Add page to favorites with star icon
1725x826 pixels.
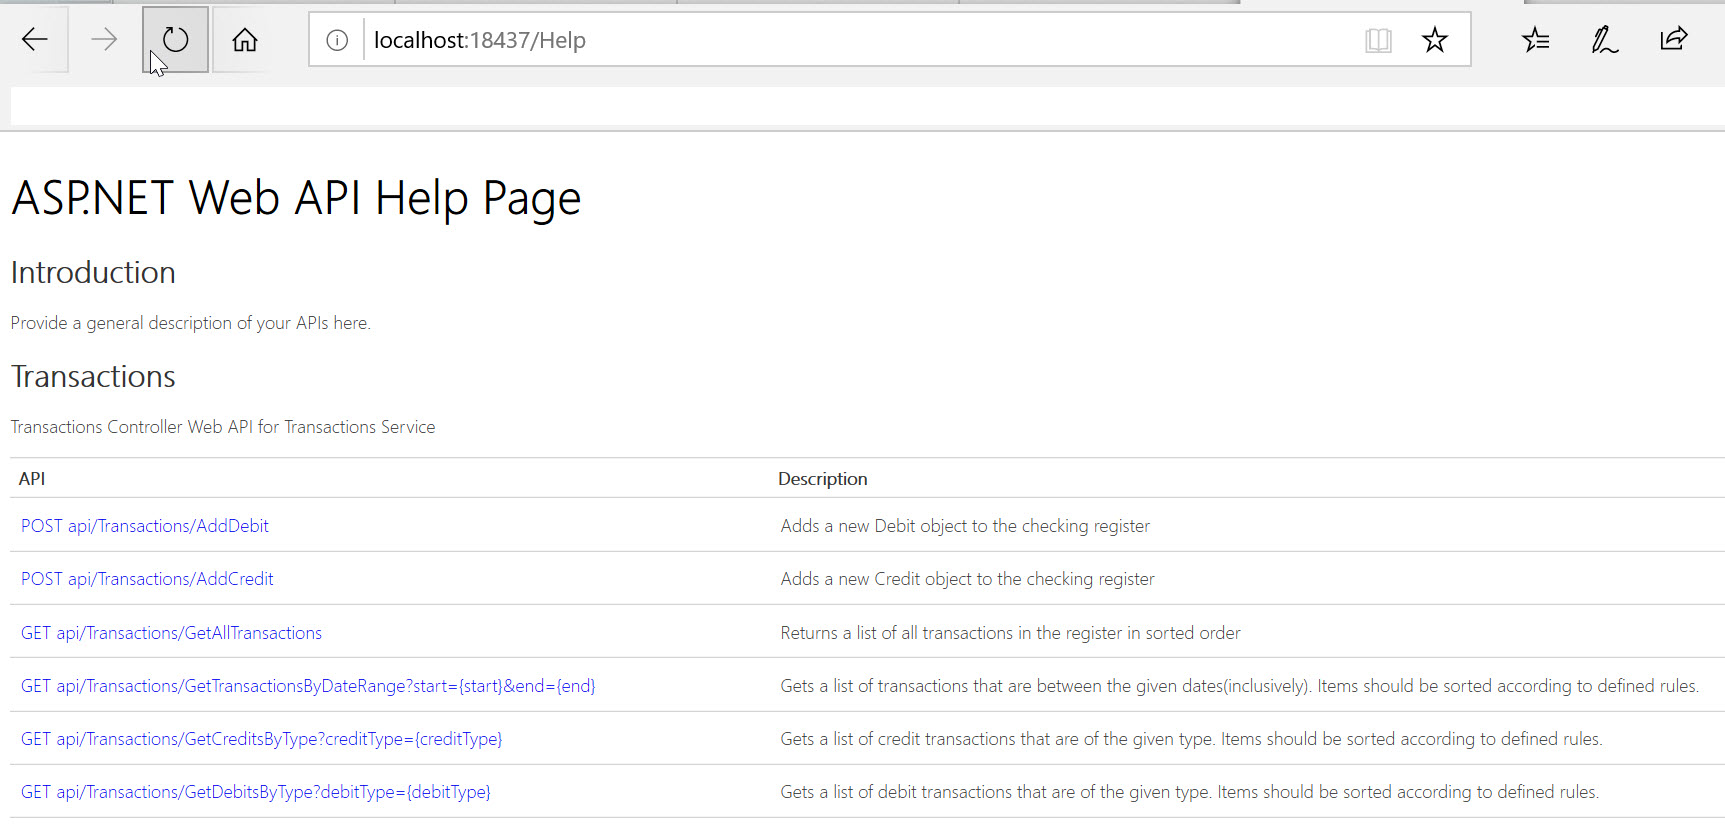pos(1435,40)
